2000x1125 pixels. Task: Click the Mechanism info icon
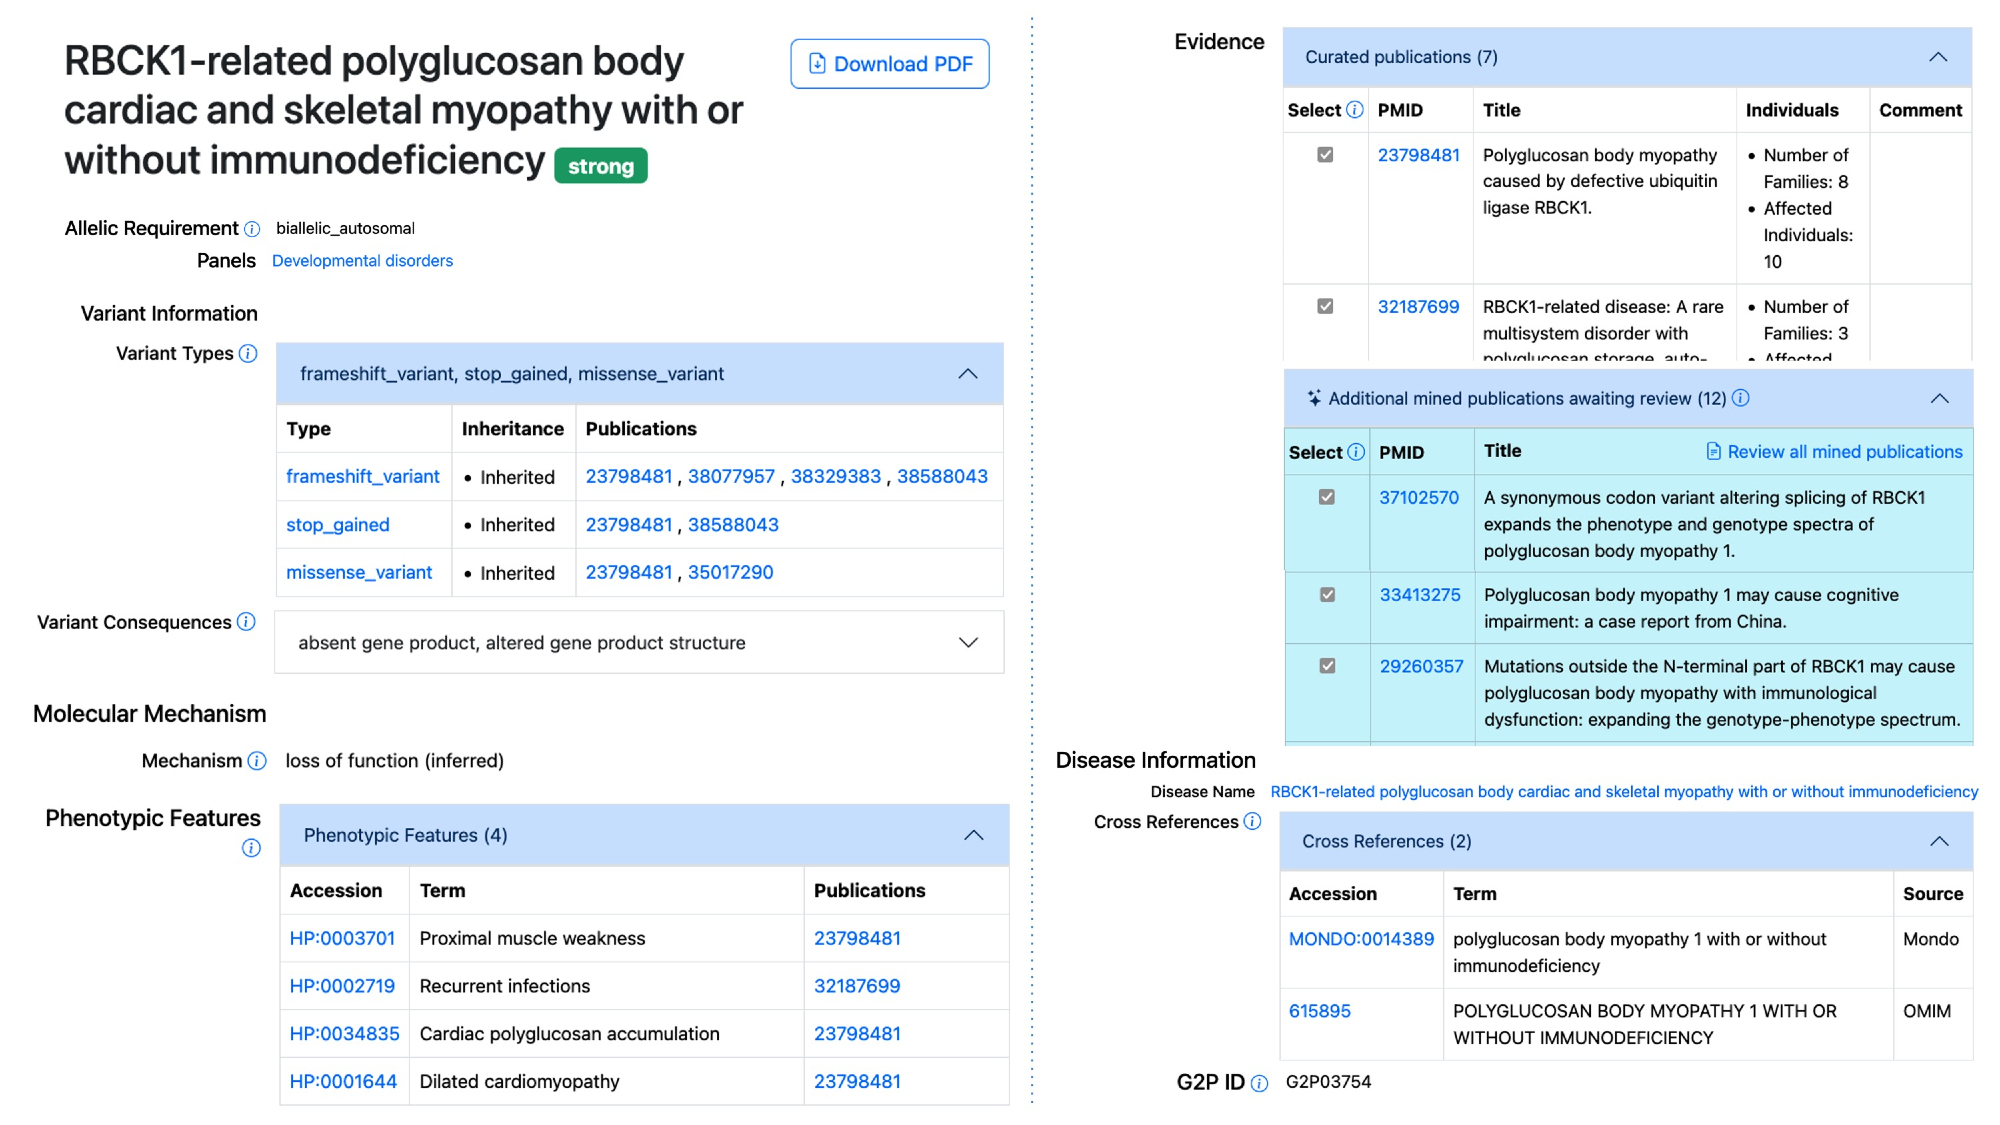pos(257,761)
